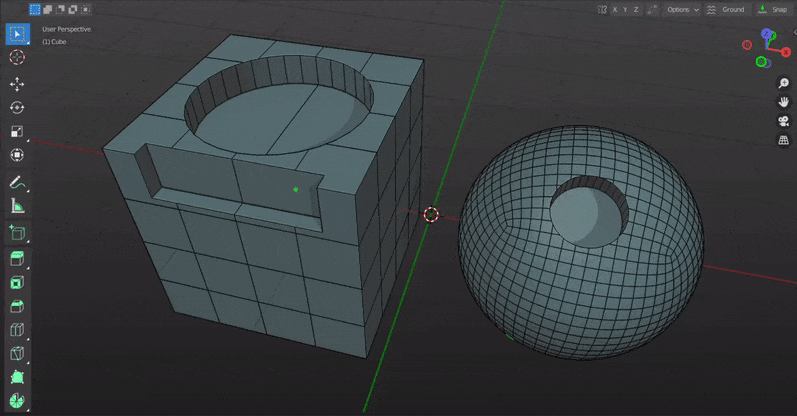Click the zoom magnifier viewport icon
Image resolution: width=797 pixels, height=416 pixels.
(783, 83)
